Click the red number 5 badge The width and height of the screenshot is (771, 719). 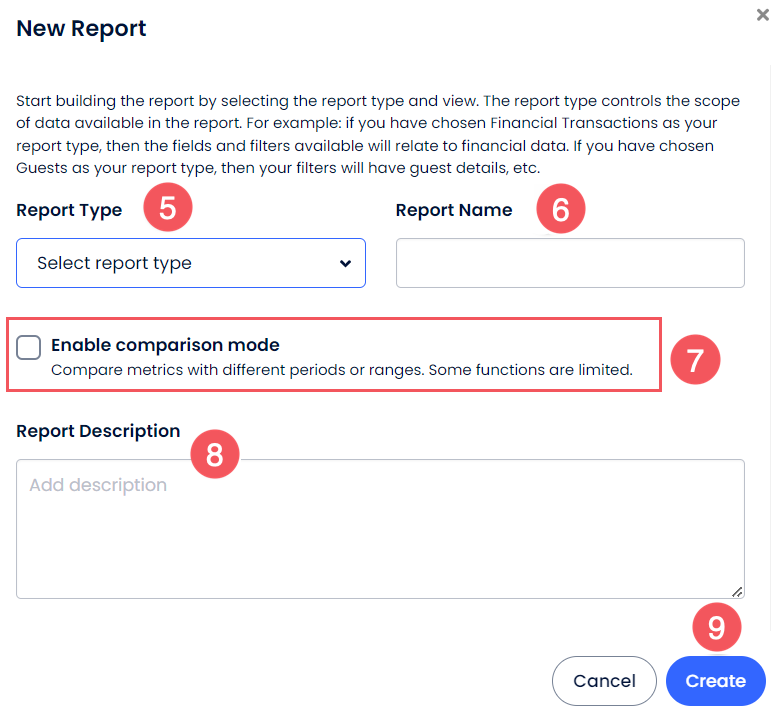click(167, 211)
